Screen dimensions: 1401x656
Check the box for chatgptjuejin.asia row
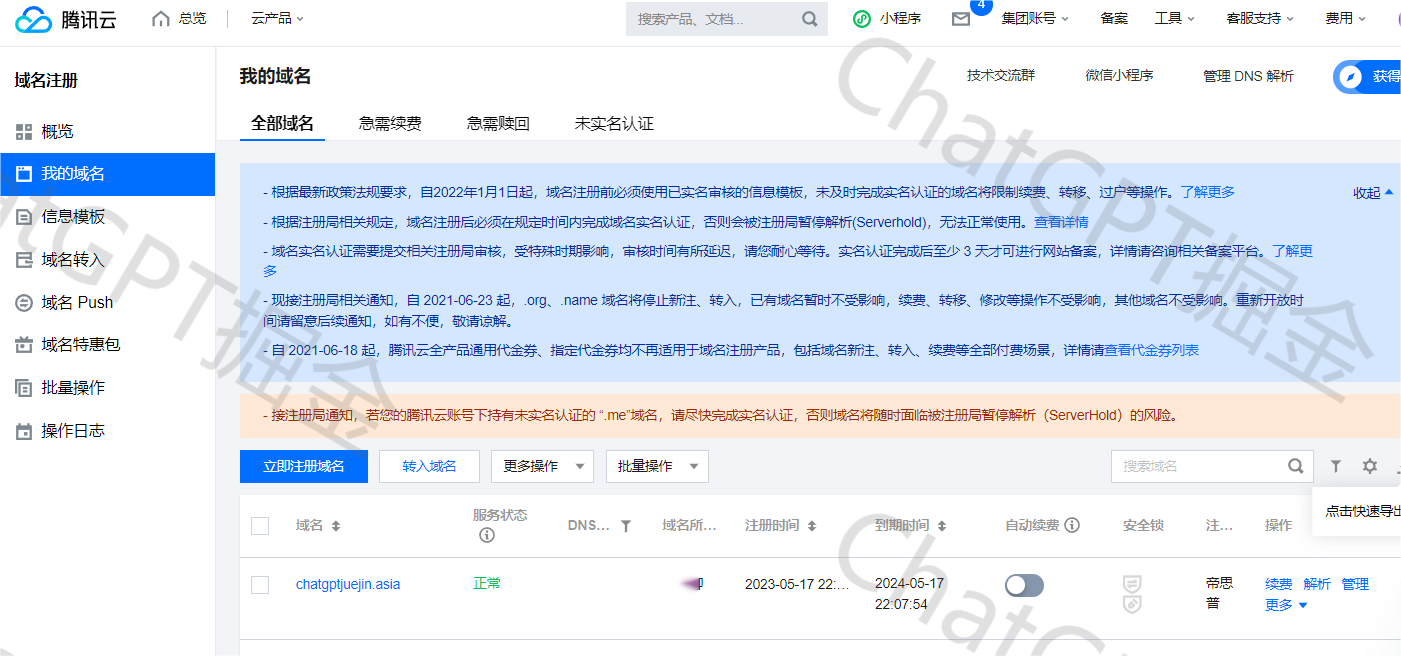(260, 585)
